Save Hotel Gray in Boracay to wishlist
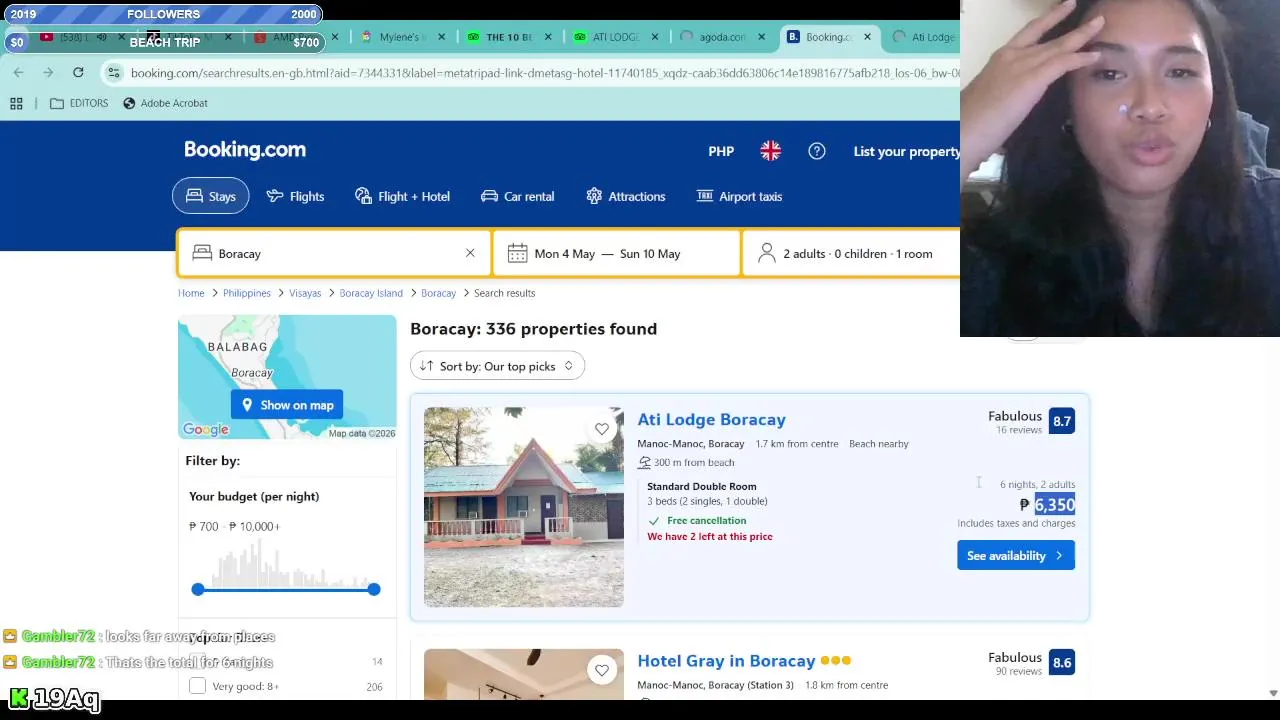Viewport: 1280px width, 720px height. 602,671
